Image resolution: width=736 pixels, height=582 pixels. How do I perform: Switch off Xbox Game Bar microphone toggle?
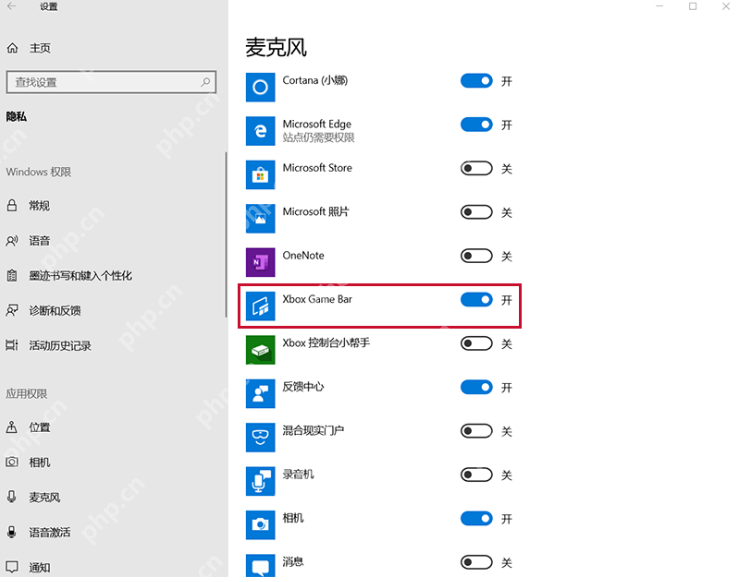click(476, 299)
